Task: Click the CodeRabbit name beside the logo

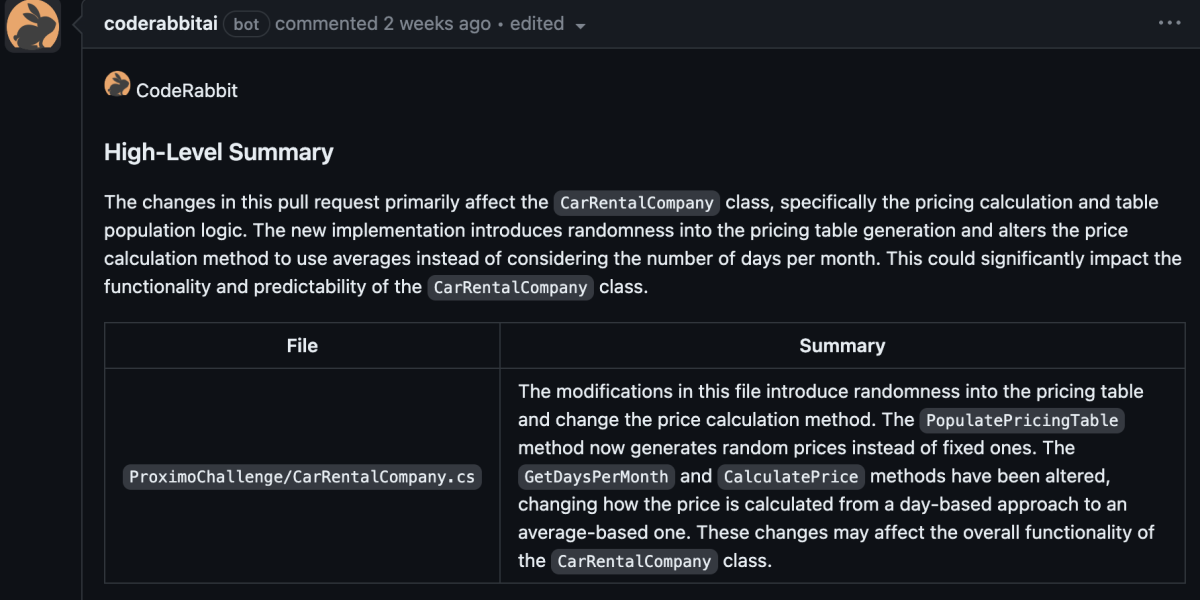Action: point(187,90)
